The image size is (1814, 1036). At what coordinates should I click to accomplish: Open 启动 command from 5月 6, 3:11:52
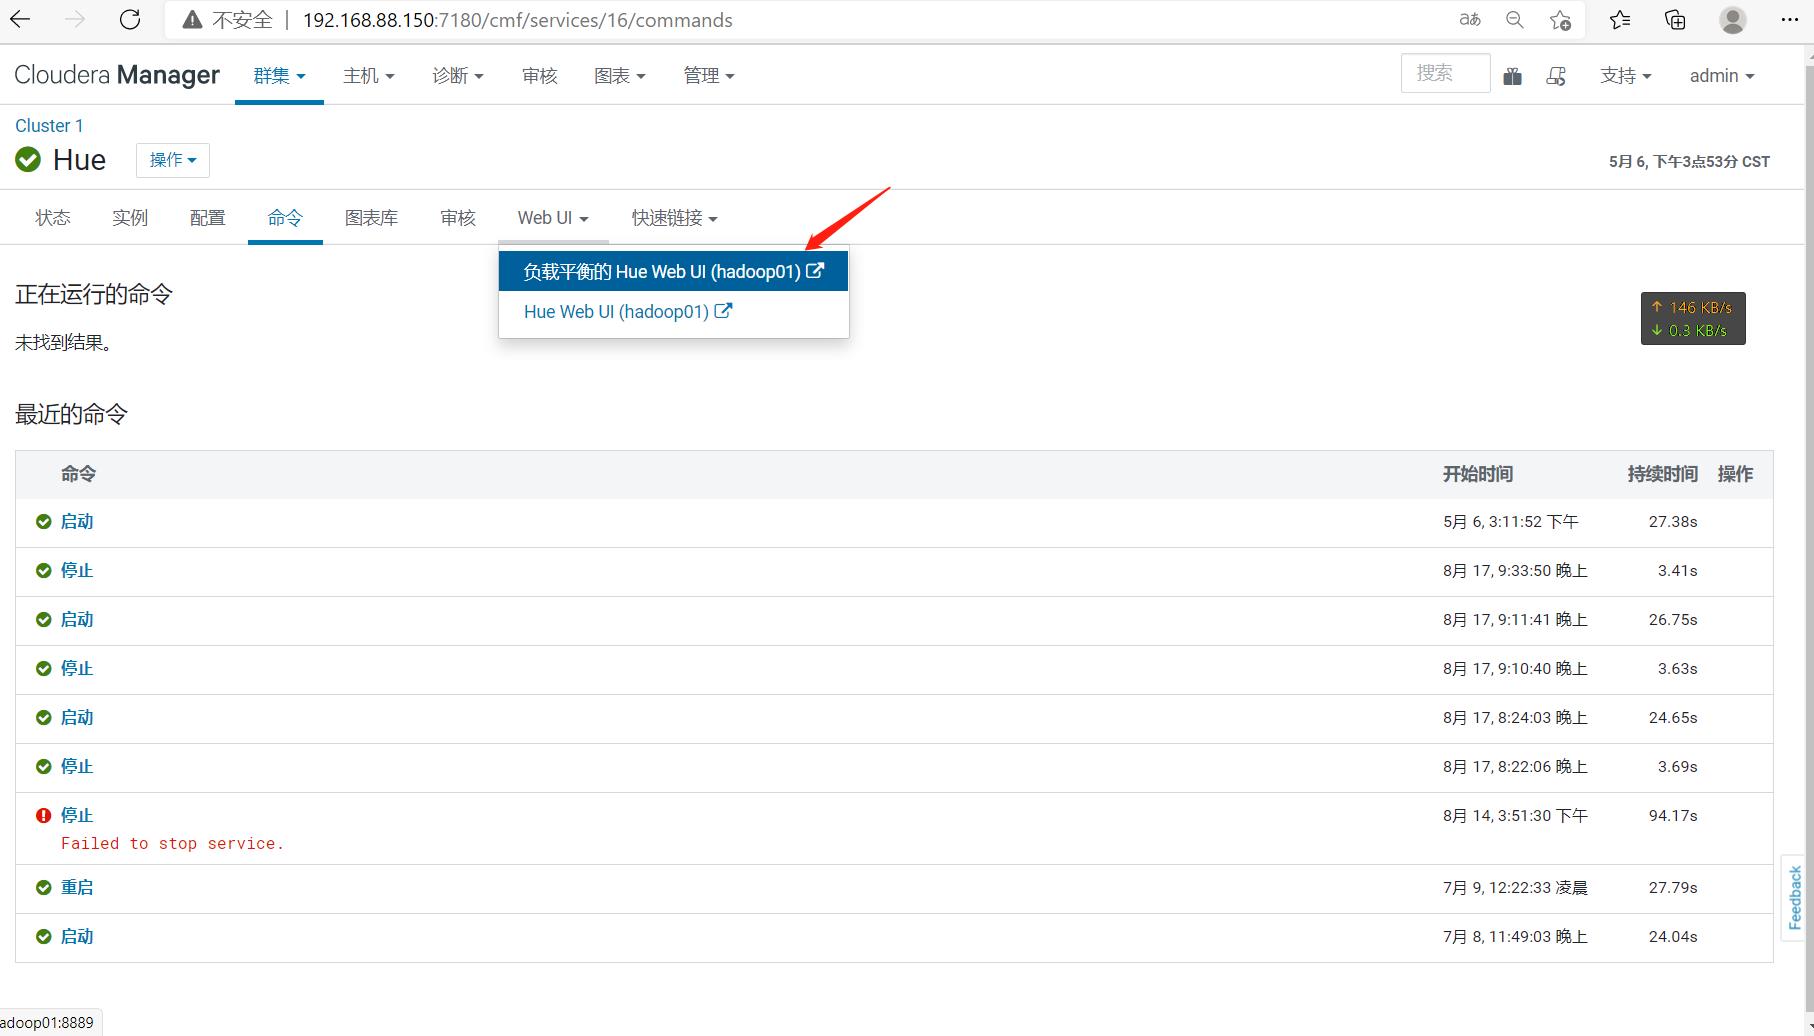coord(77,521)
